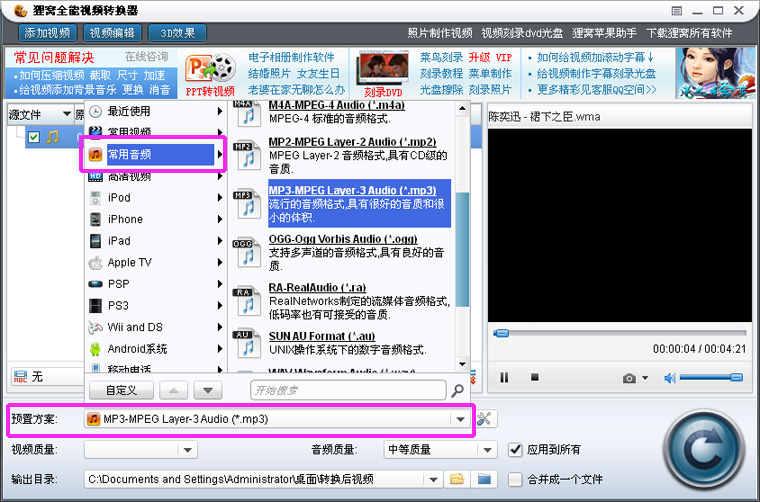Screen dimensions: 760x502
Task: Open the 照片制作视频 link
Action: (x=440, y=33)
